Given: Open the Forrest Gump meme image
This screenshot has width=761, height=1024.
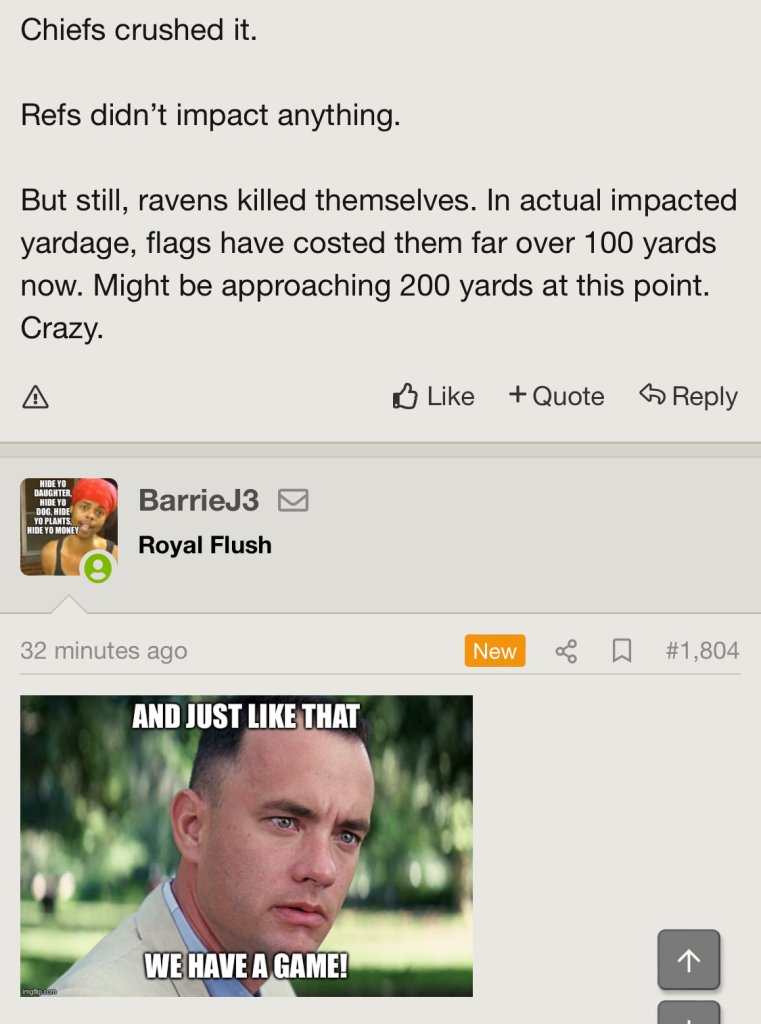Looking at the screenshot, I should tap(246, 846).
